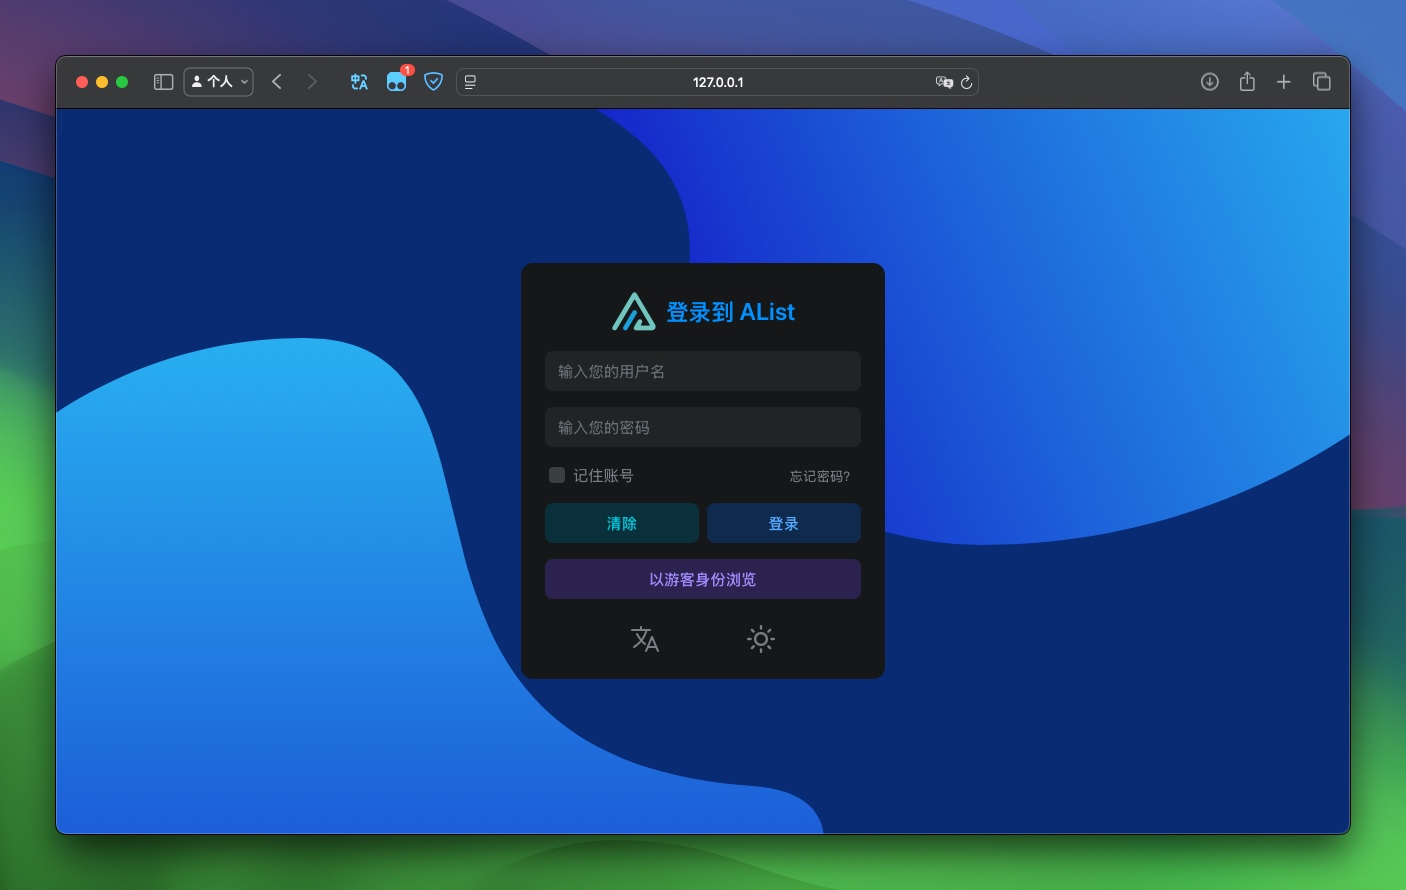Toggle light/dark theme sun icon
The width and height of the screenshot is (1406, 890).
point(761,639)
